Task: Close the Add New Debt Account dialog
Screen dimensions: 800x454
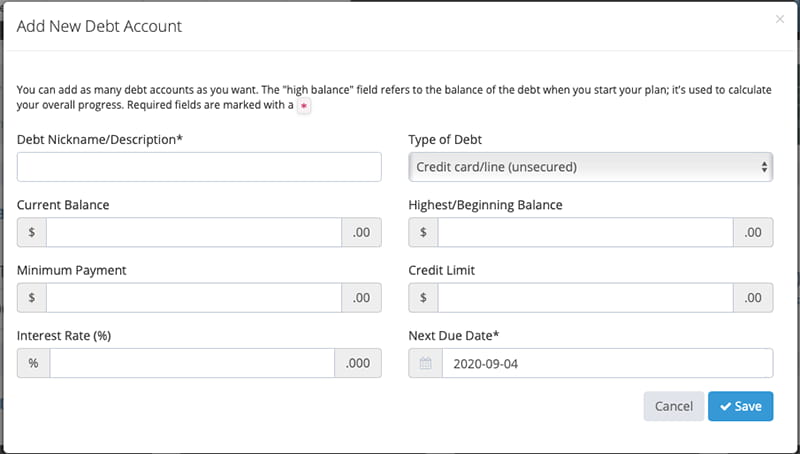Action: 780,19
